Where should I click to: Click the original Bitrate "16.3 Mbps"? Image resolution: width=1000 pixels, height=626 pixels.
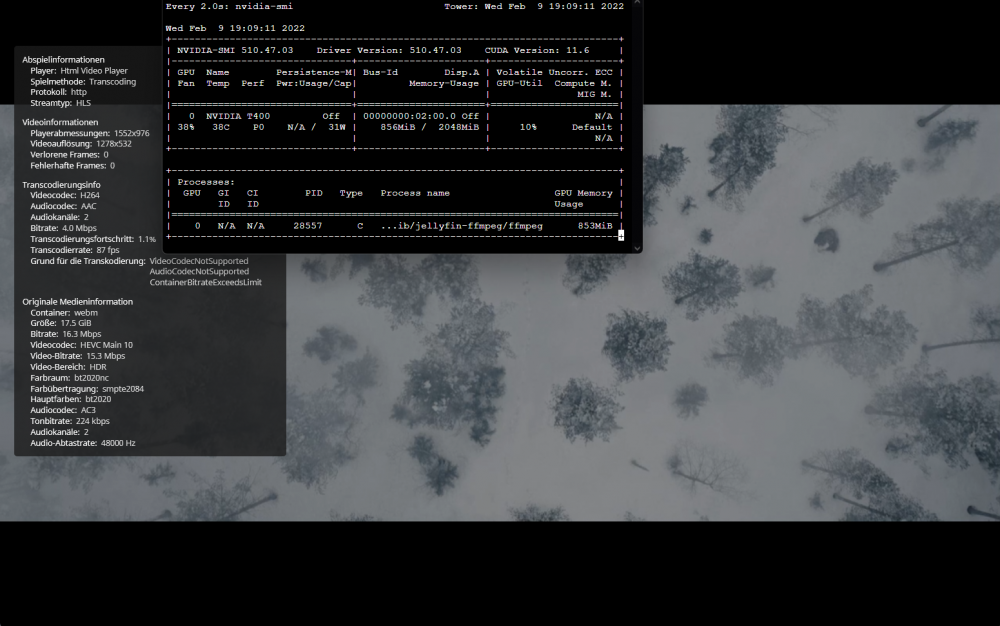pos(82,333)
